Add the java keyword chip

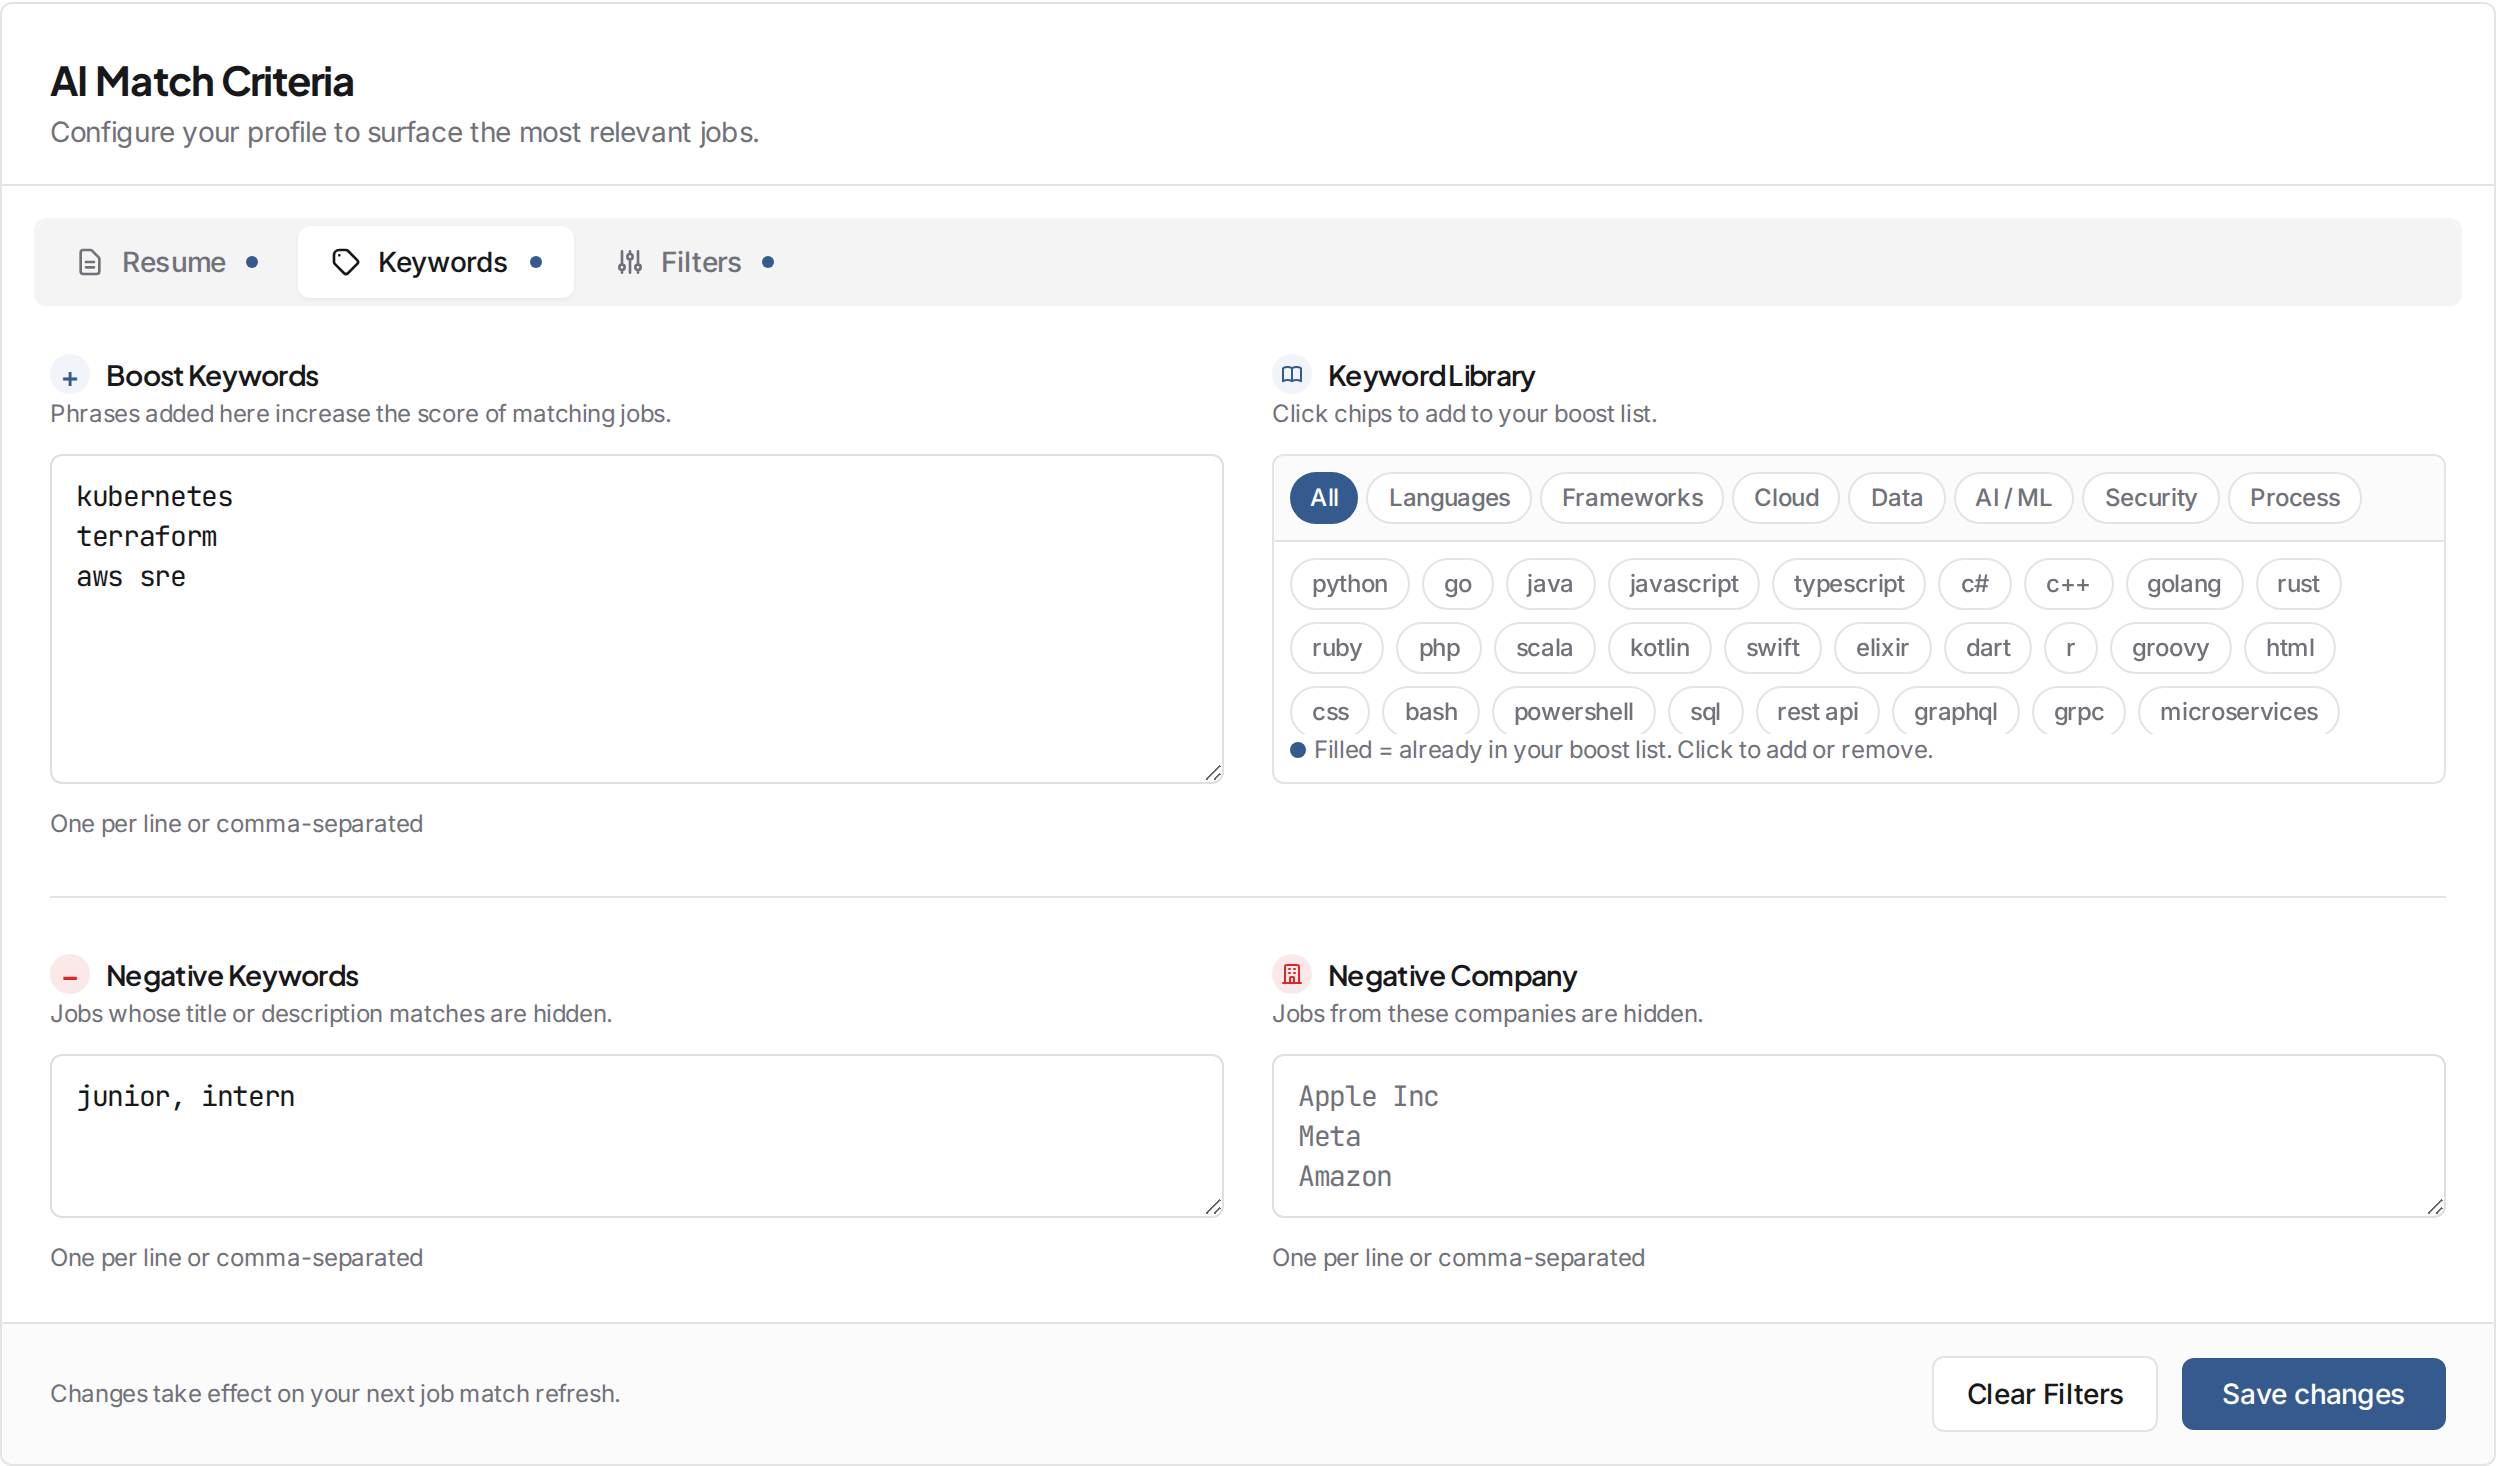click(x=1550, y=584)
